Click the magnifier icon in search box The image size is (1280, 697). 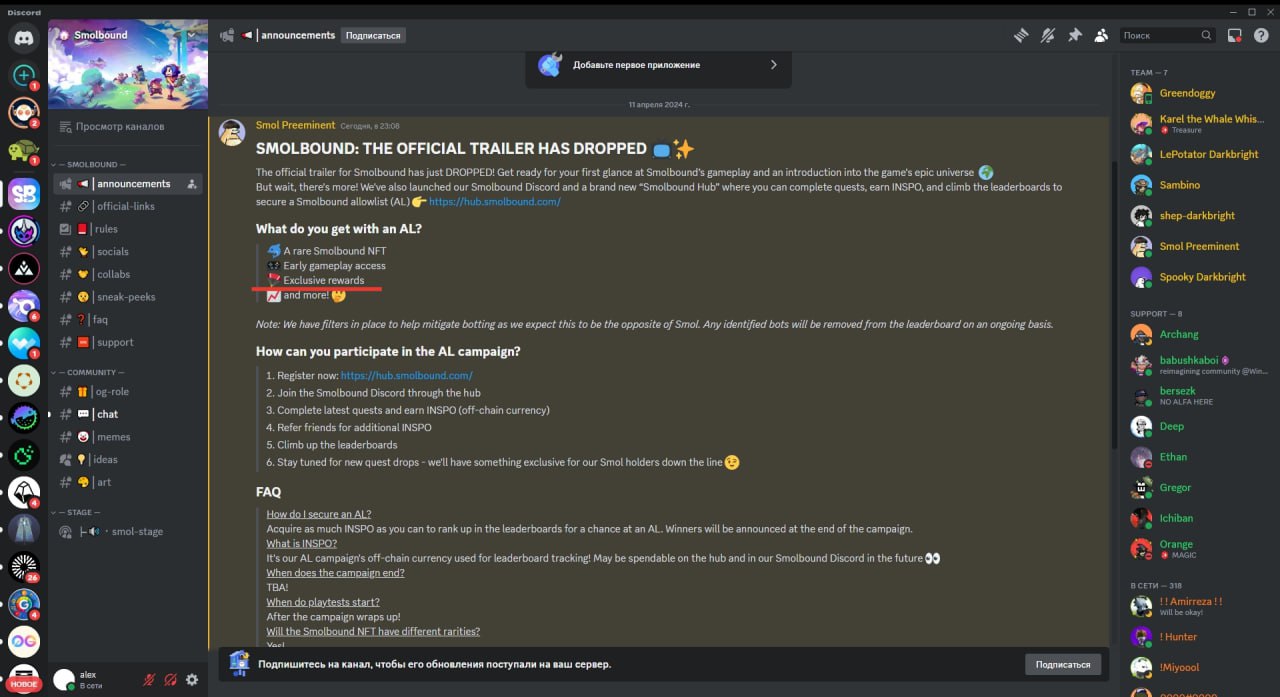point(1206,35)
